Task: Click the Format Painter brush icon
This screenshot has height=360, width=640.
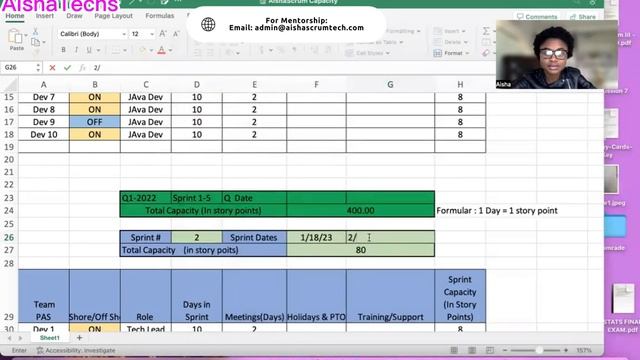Action: pyautogui.click(x=36, y=52)
